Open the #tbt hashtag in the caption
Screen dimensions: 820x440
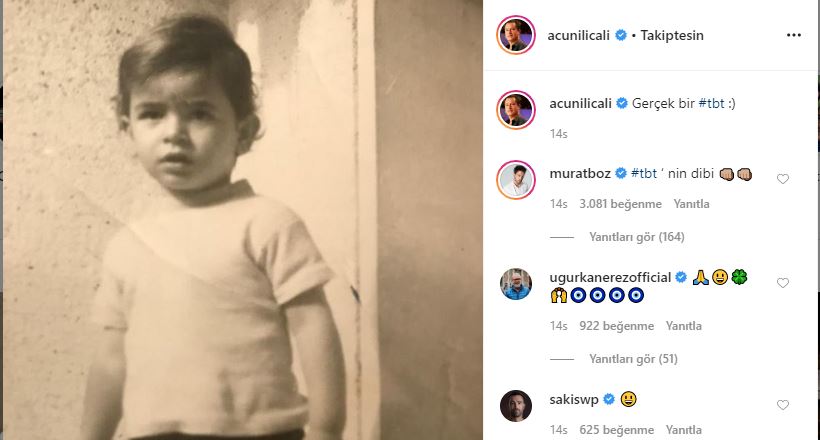click(711, 103)
